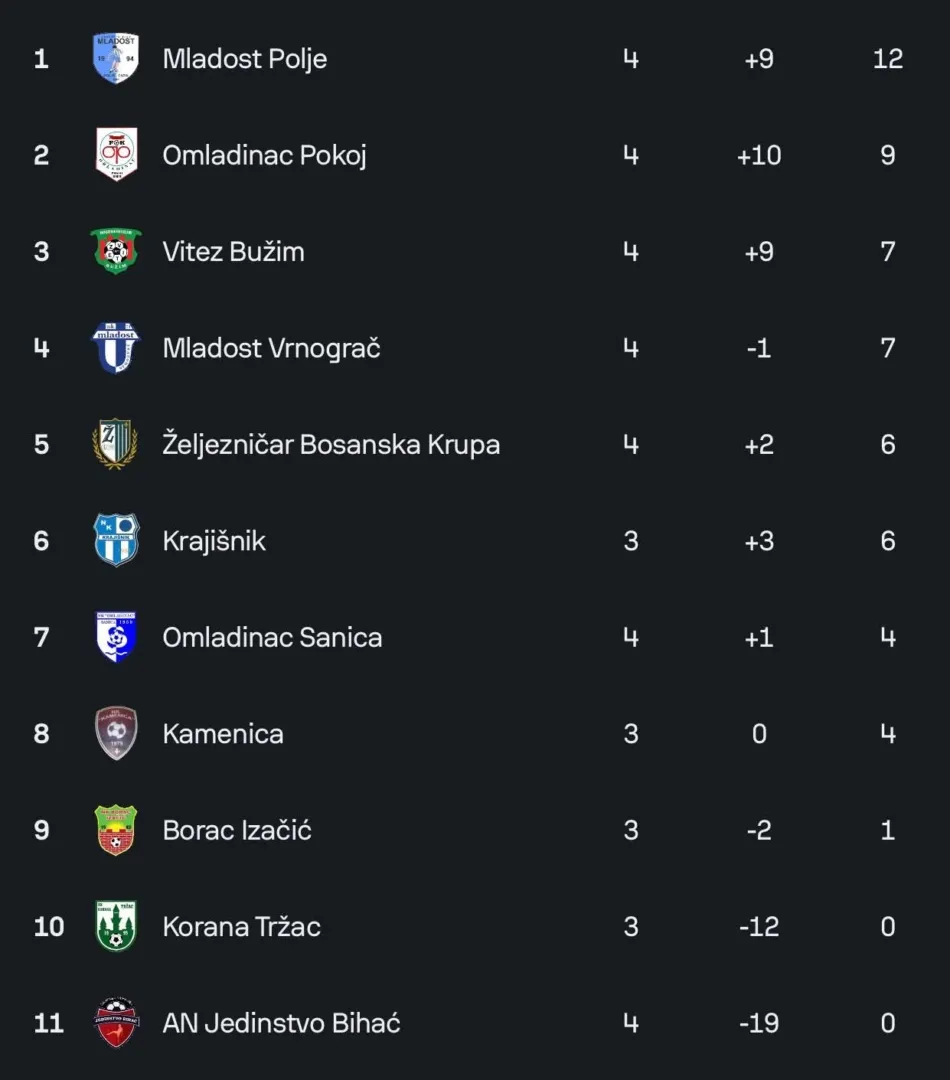Click Mladost Polje's 12 points value
This screenshot has width=950, height=1080.
pyautogui.click(x=888, y=59)
